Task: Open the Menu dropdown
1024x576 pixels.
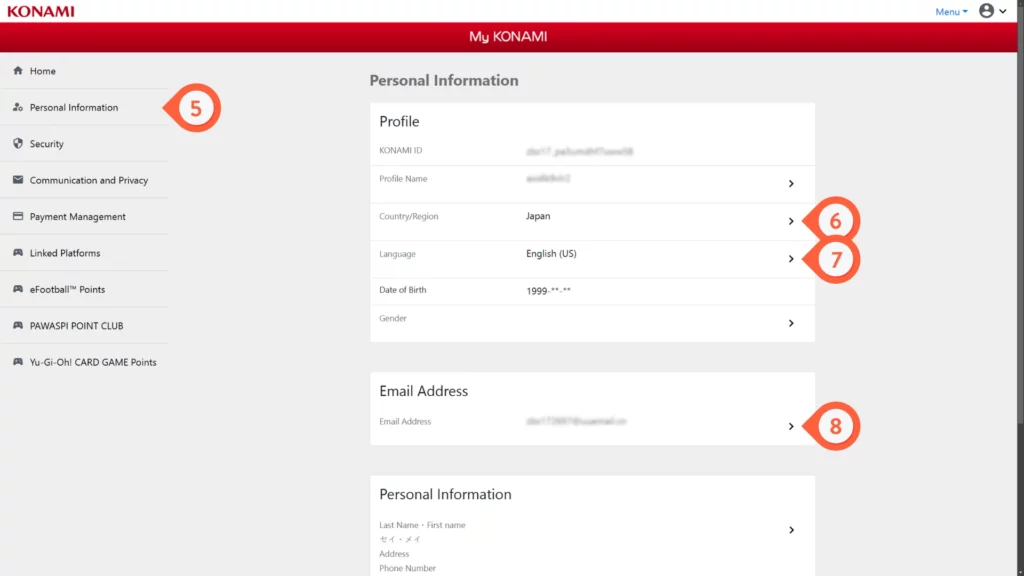Action: 951,12
